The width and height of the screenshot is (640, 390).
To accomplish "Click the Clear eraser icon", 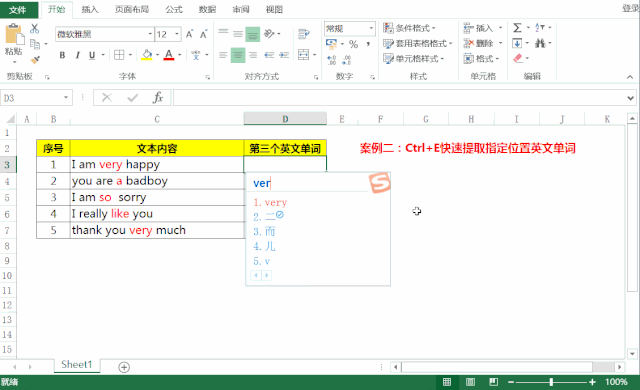I will (x=518, y=58).
